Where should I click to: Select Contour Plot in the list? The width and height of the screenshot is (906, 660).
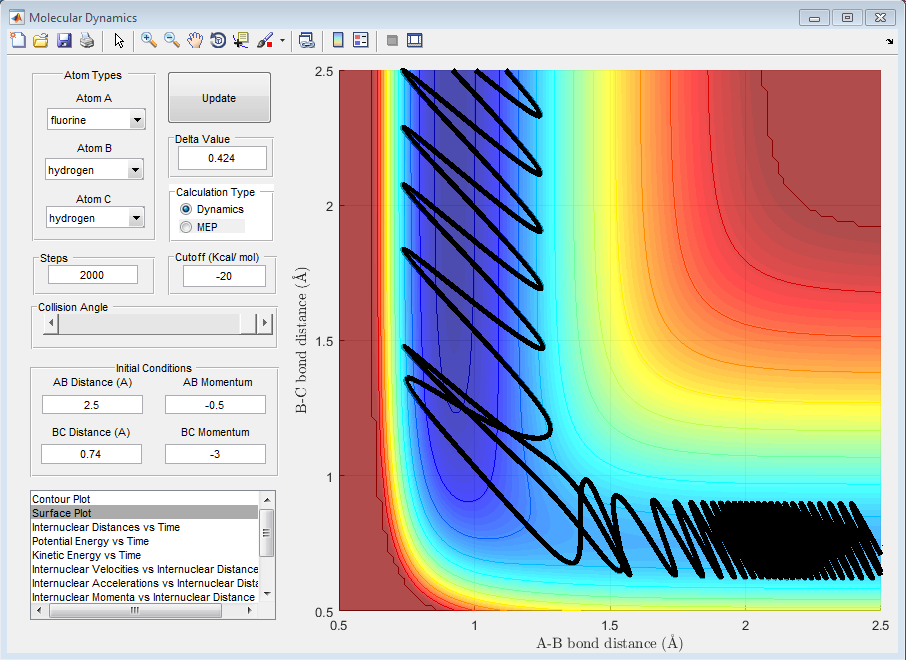click(144, 499)
